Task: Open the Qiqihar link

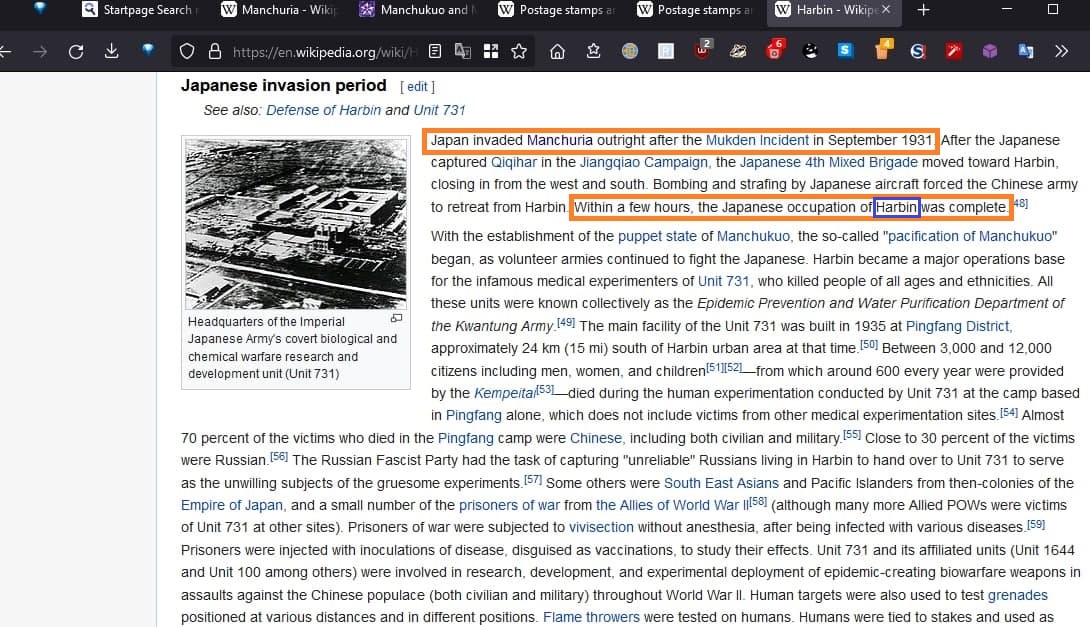Action: tap(514, 162)
